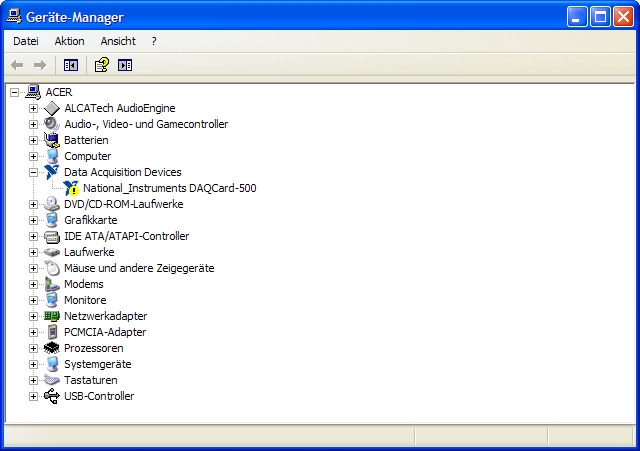Click the Data Acquisition Devices icon

coord(52,172)
